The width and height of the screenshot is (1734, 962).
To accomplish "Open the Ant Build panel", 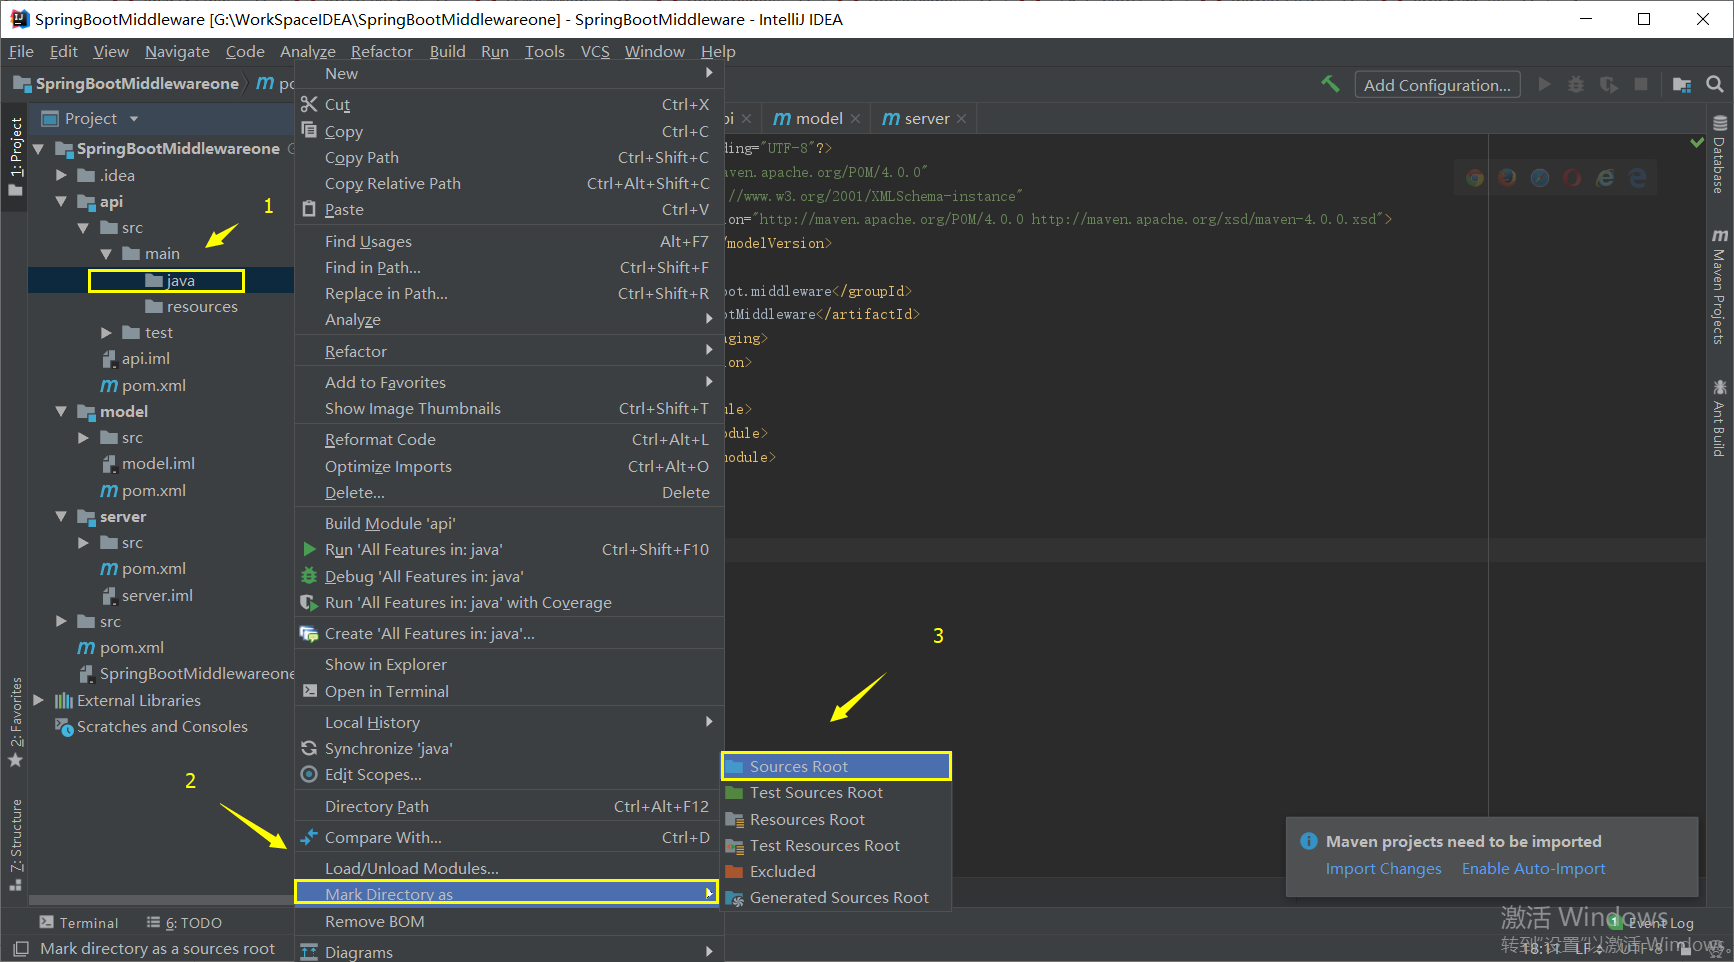I will (x=1721, y=420).
